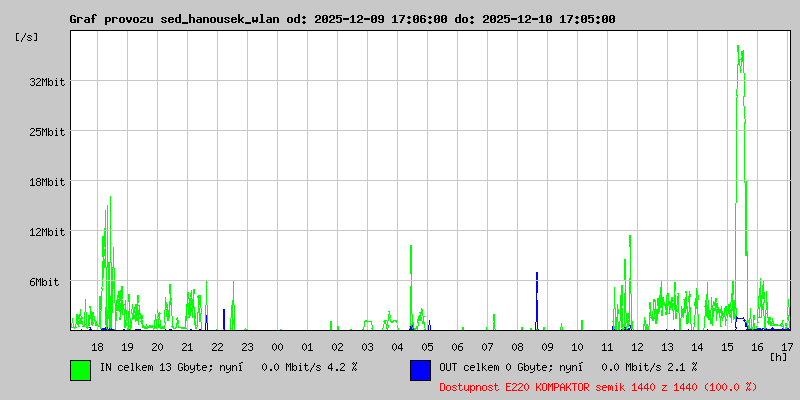
Task: Click the '05' hour label on x-axis
Action: [428, 347]
